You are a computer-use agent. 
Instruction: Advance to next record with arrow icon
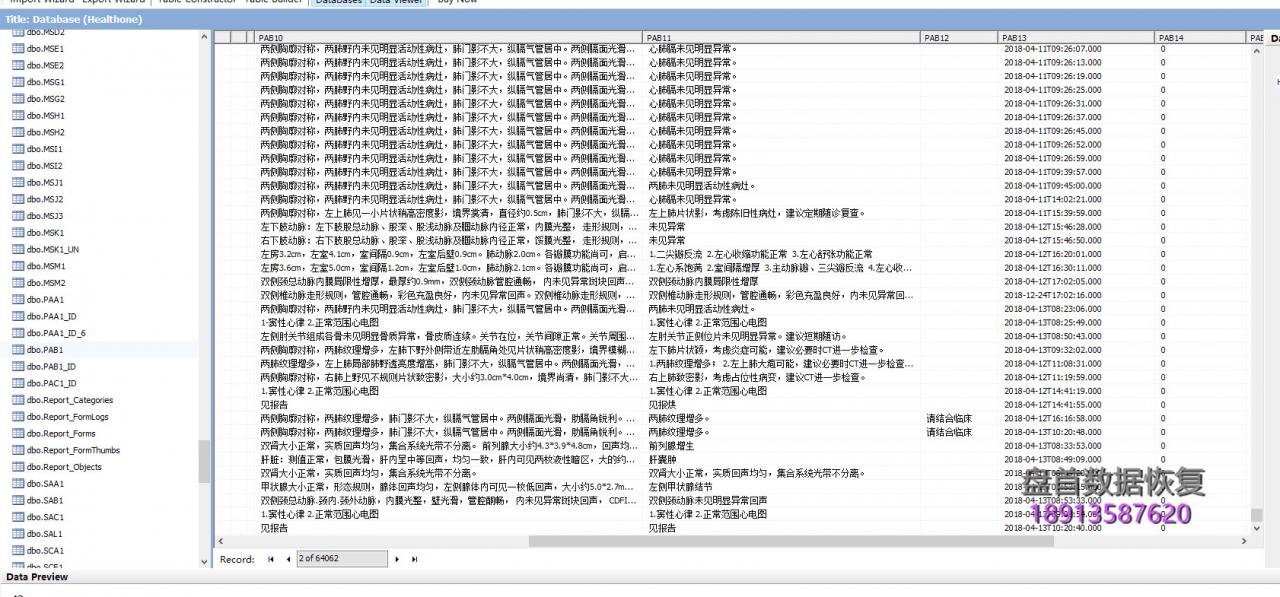397,558
